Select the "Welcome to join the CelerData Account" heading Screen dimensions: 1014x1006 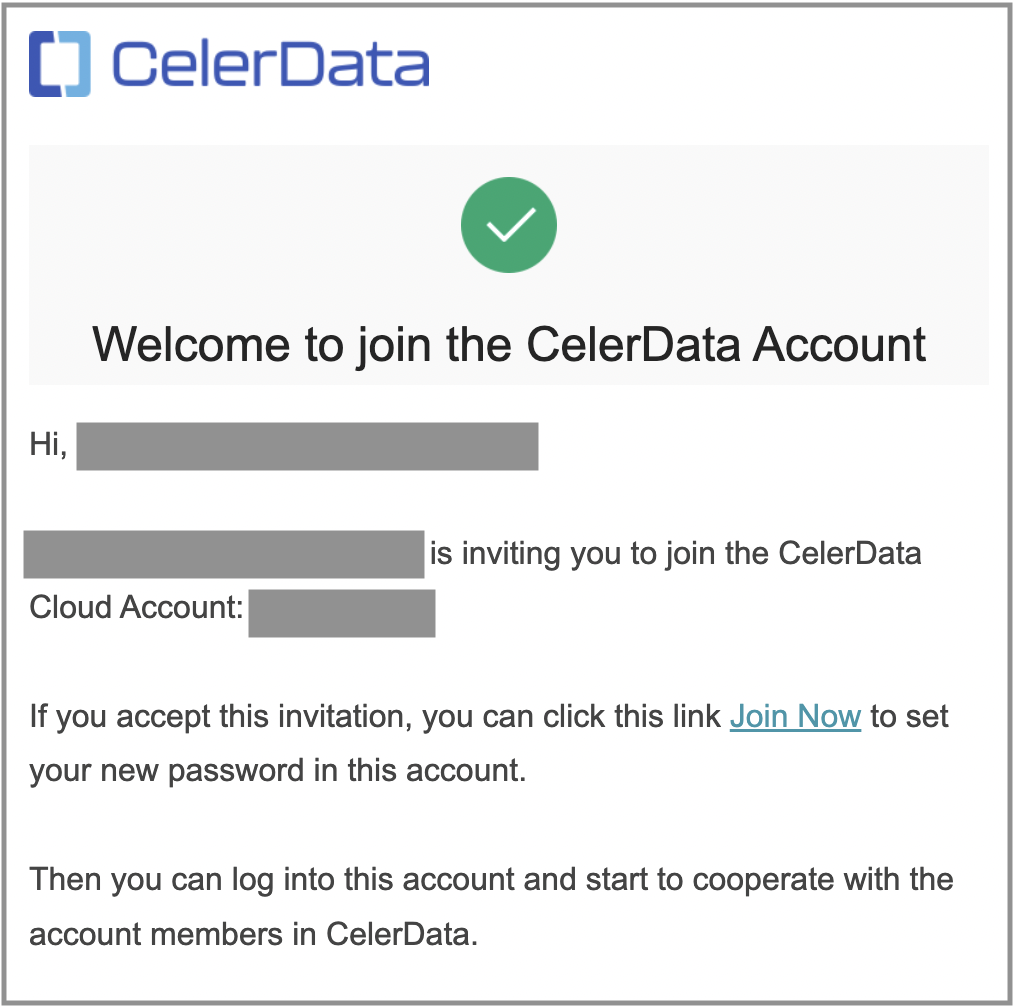tap(509, 345)
